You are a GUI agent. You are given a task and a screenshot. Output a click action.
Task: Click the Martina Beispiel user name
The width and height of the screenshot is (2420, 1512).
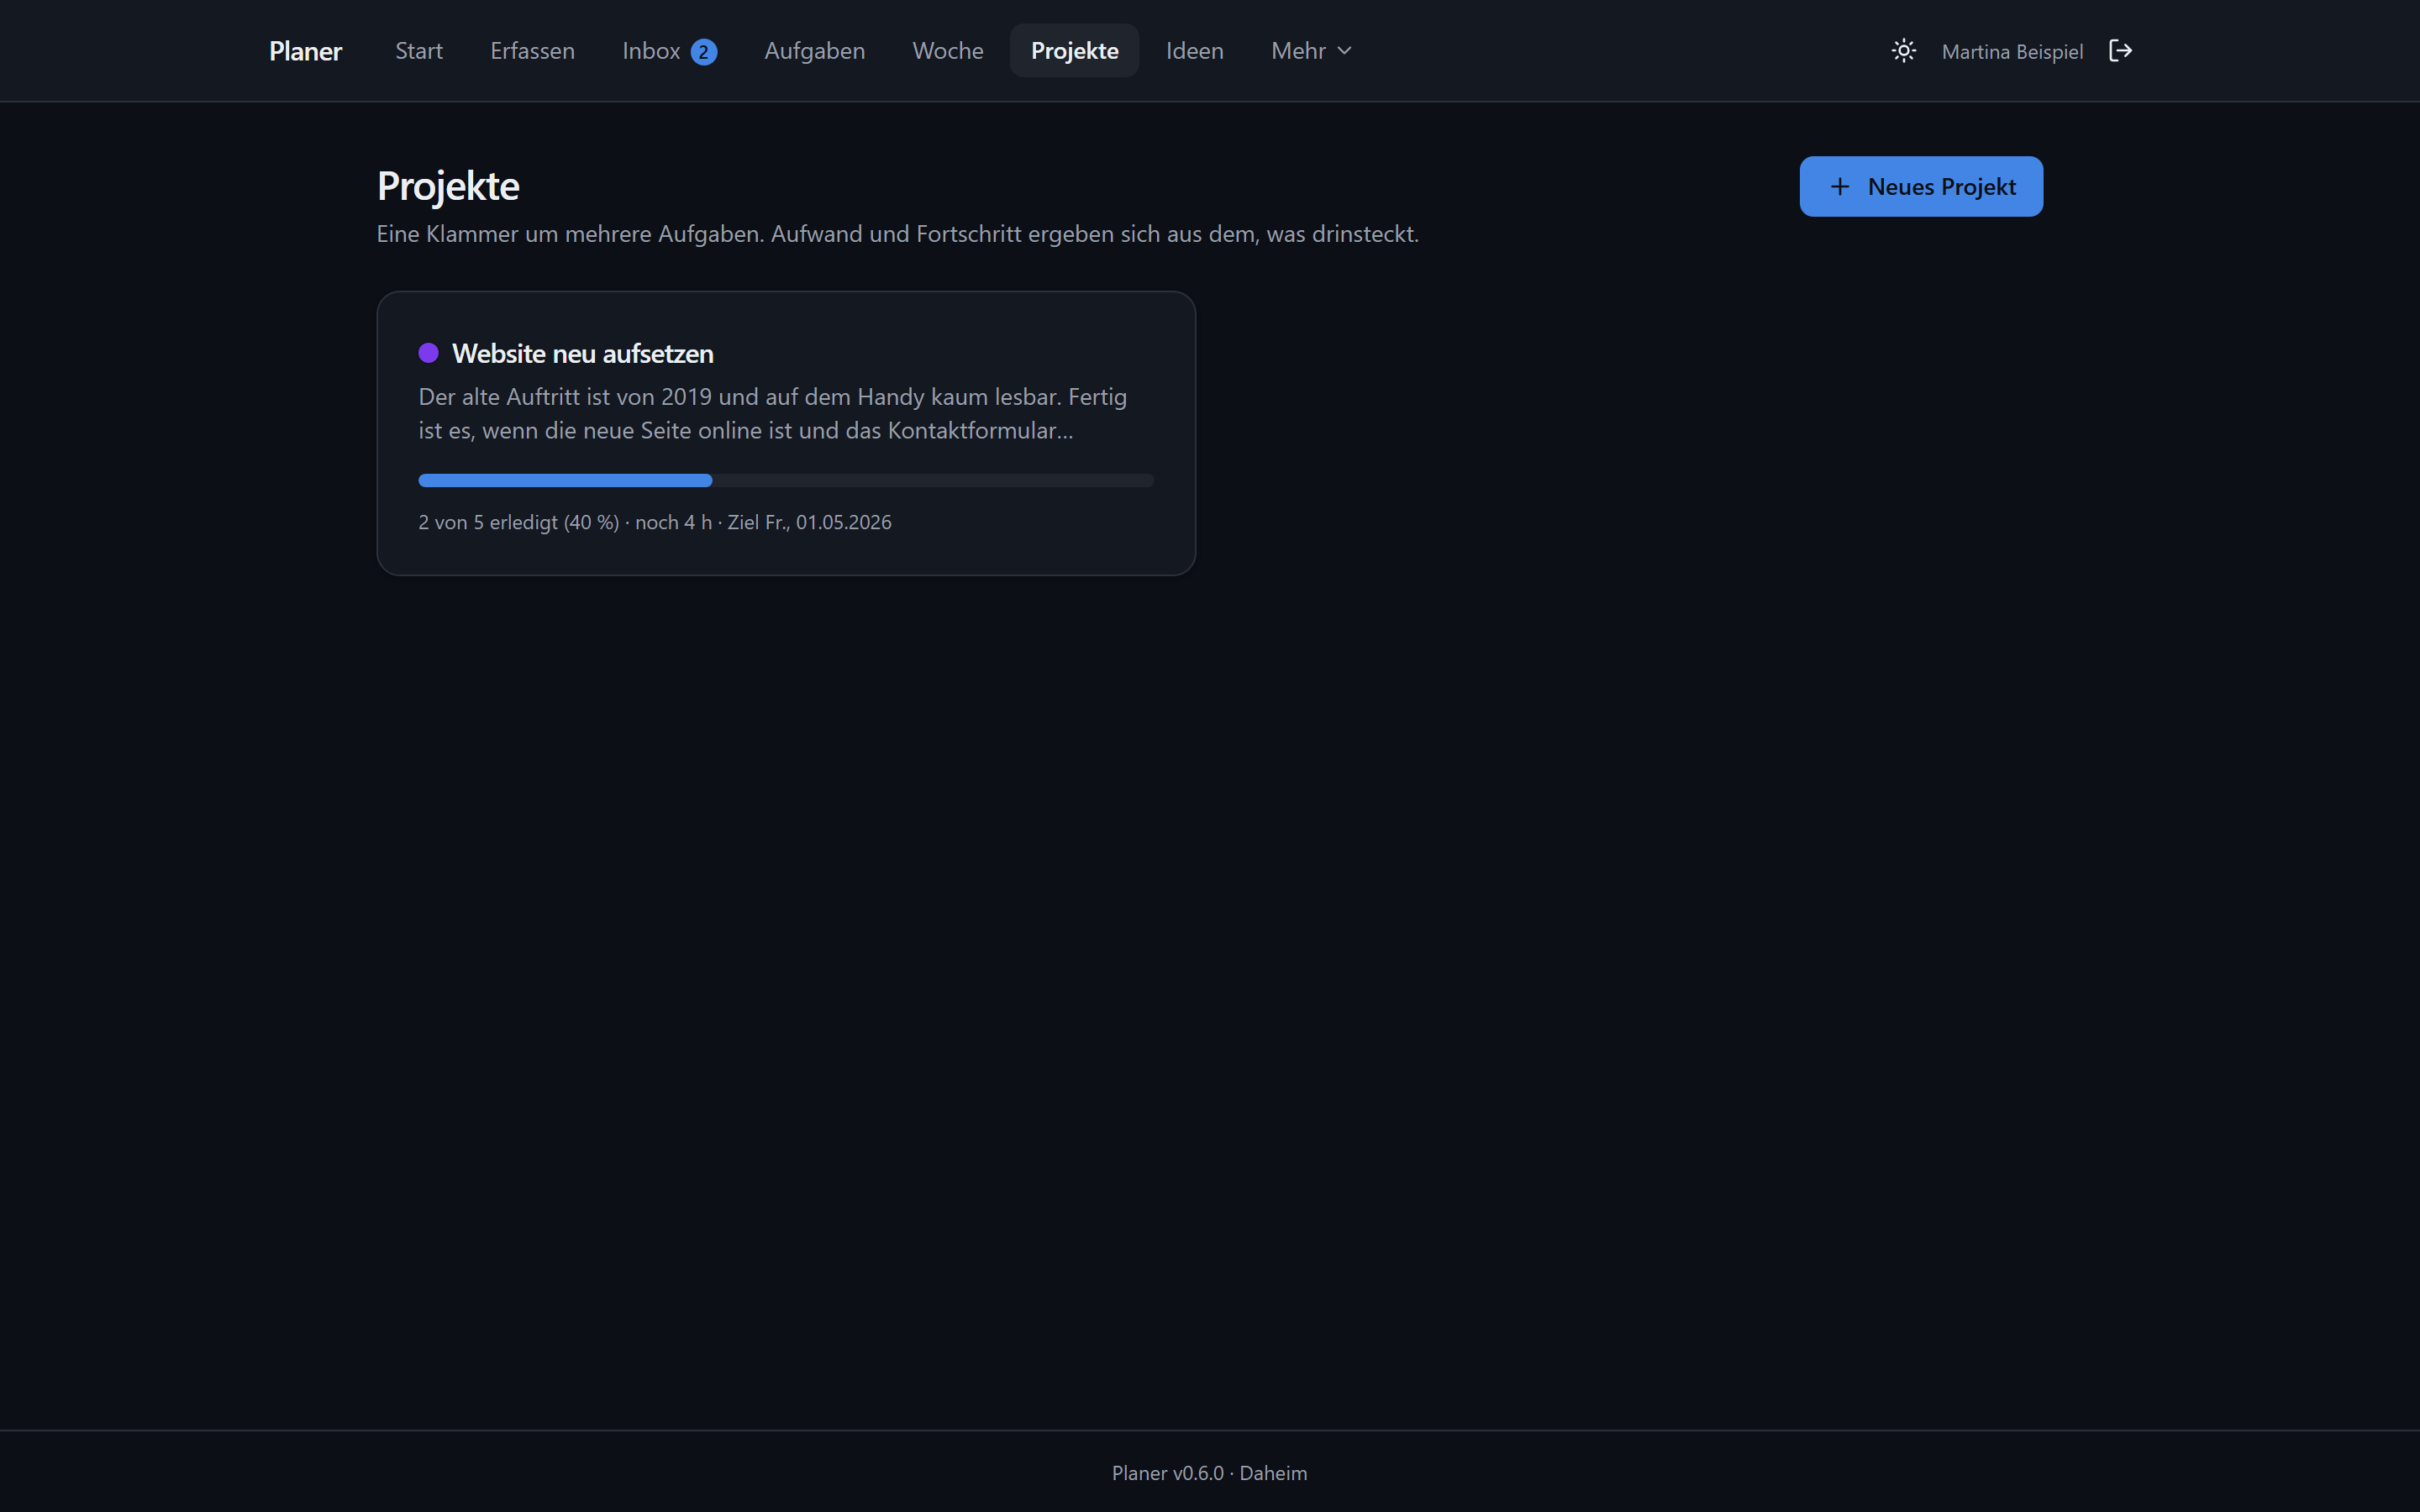[2012, 52]
